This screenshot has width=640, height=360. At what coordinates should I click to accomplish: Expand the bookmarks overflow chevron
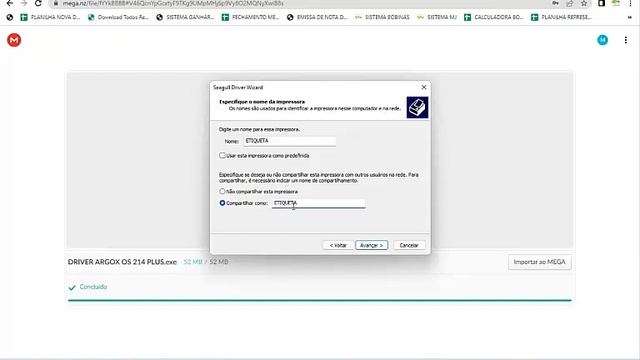click(629, 17)
